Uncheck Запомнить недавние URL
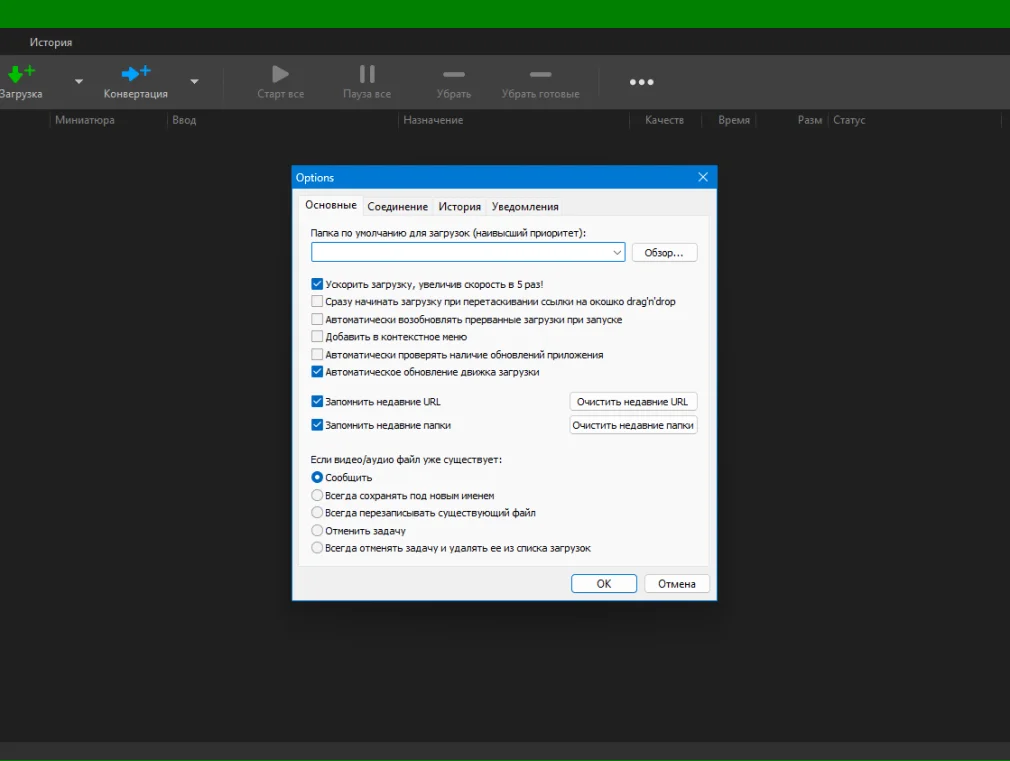The width and height of the screenshot is (1010, 761). pos(317,402)
